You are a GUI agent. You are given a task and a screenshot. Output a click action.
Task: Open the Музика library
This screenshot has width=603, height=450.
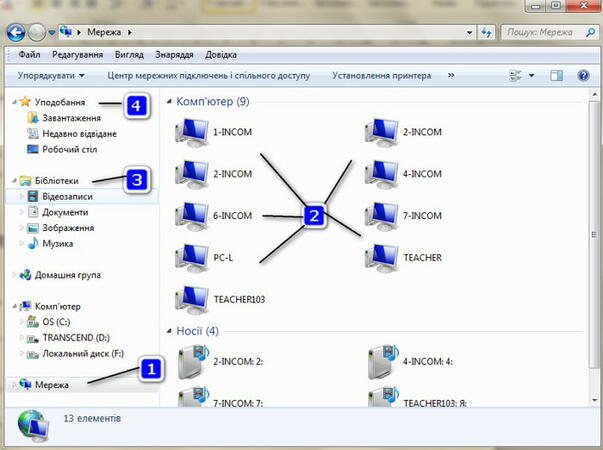click(x=57, y=243)
